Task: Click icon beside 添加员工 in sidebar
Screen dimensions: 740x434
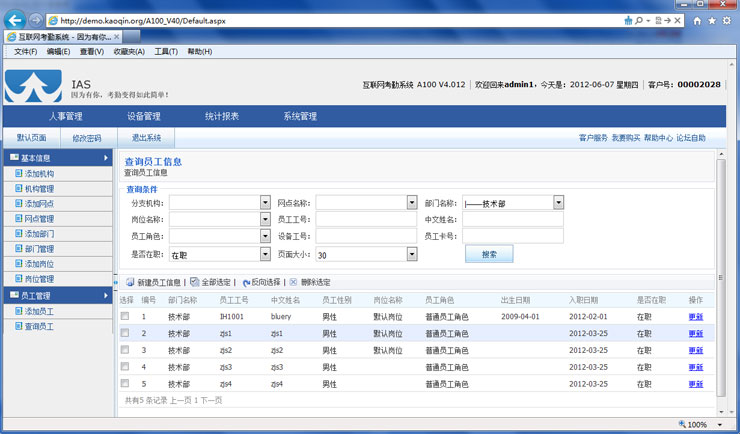Action: [18, 311]
